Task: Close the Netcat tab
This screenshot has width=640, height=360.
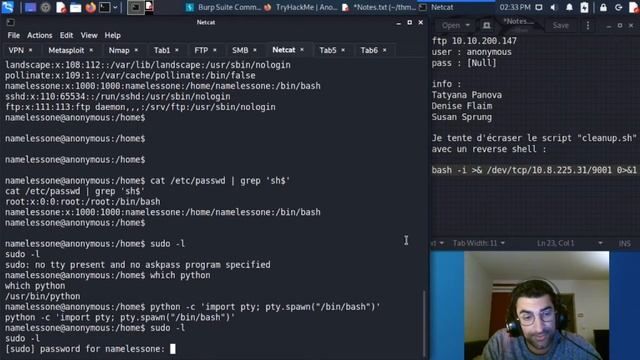Action: tap(302, 50)
